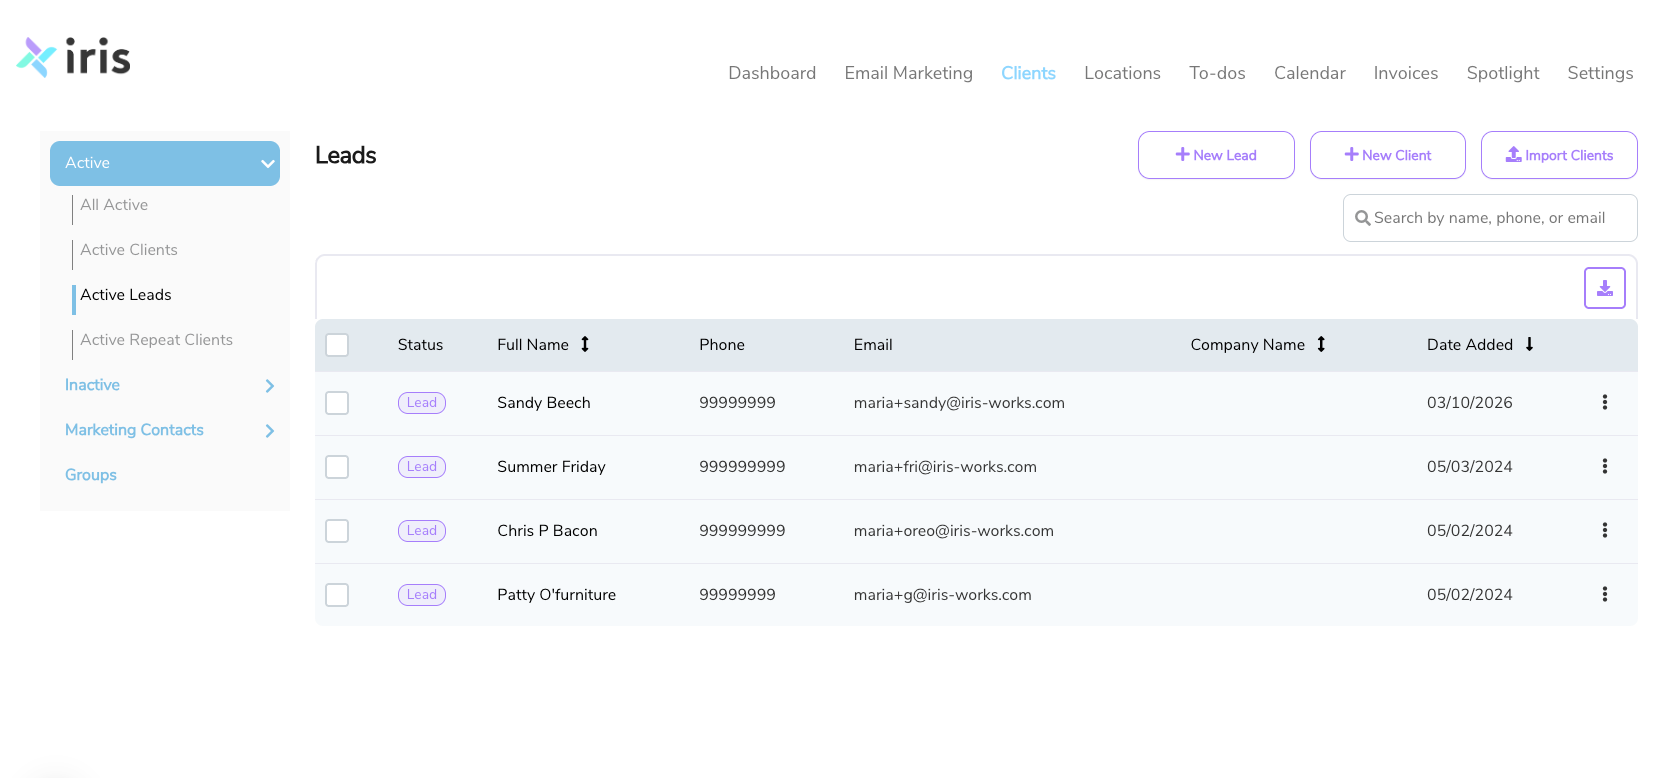The image size is (1679, 778).
Task: Select the Clients nav item
Action: coord(1028,73)
